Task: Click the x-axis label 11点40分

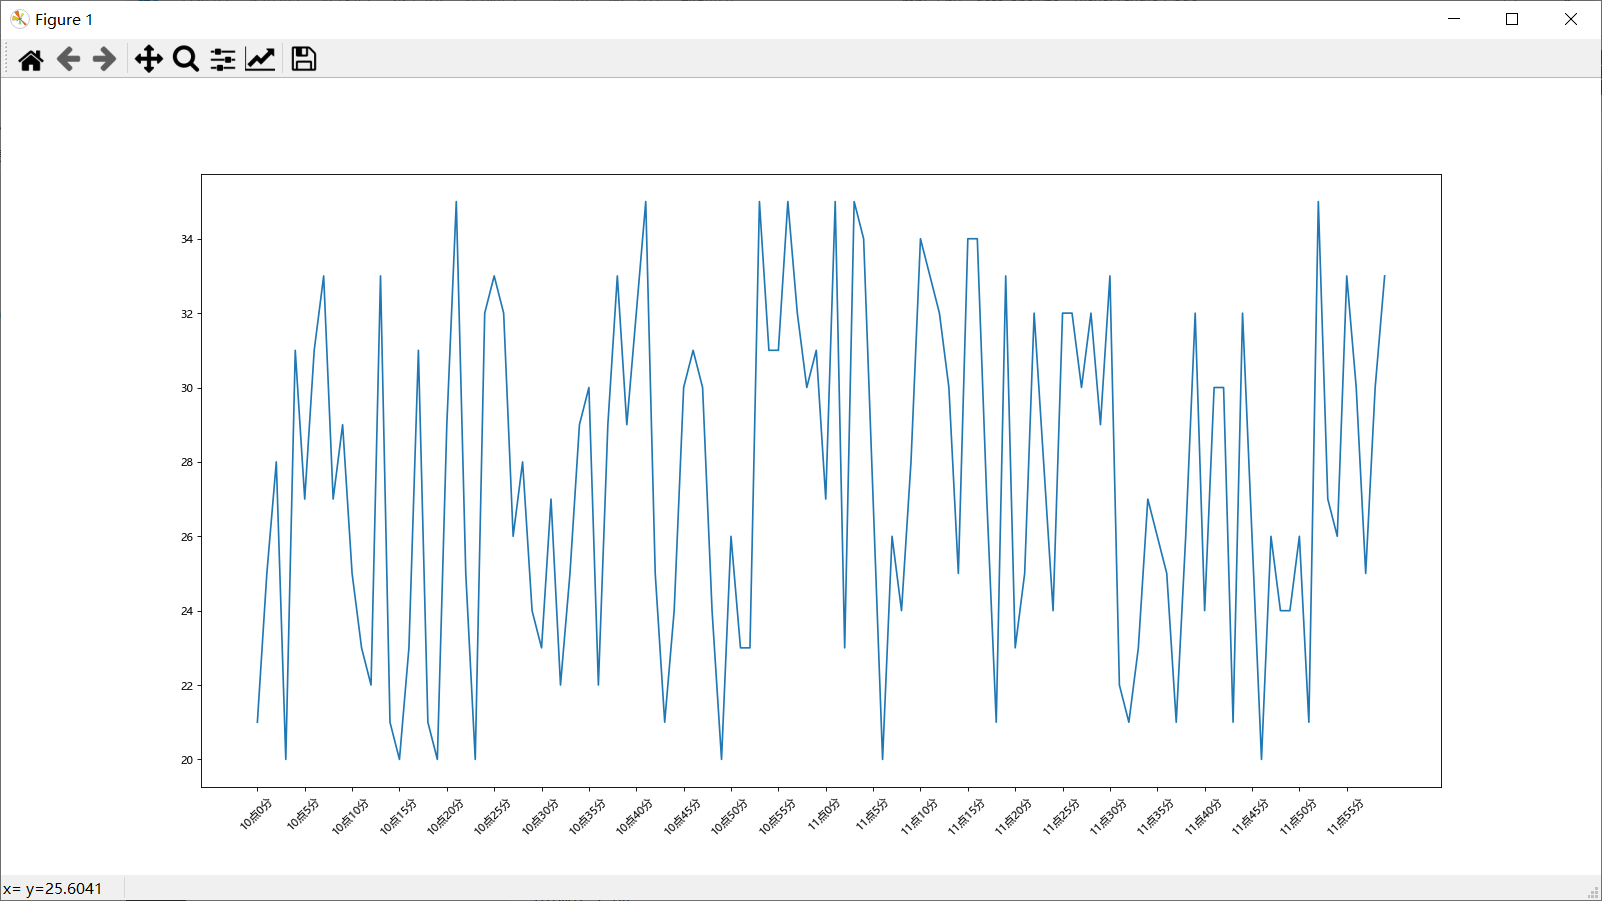Action: [x=1203, y=816]
